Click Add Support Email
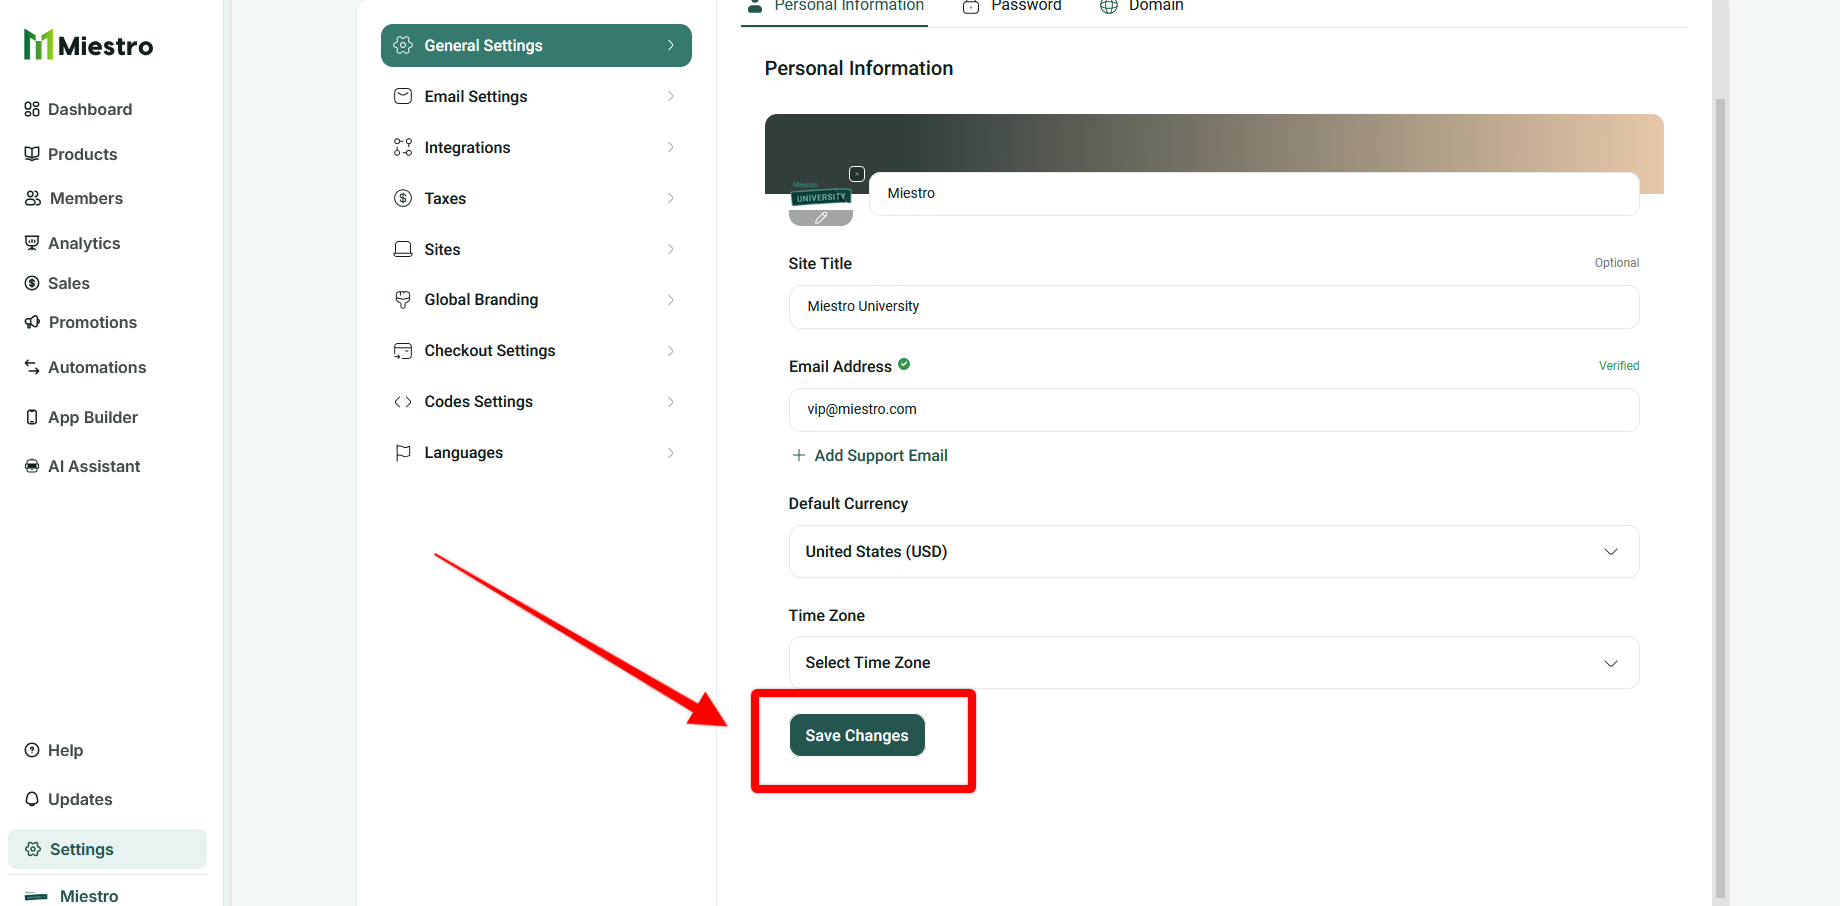 click(869, 455)
